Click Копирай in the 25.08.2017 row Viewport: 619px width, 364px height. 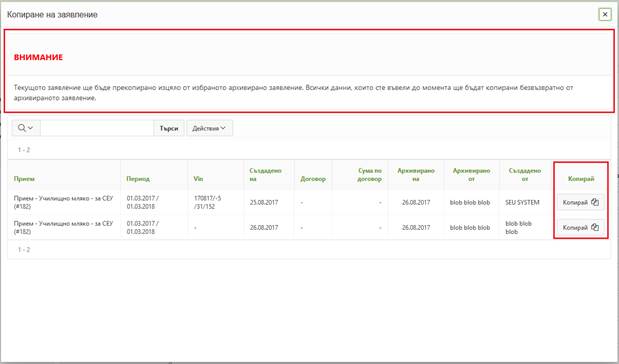pyautogui.click(x=580, y=202)
